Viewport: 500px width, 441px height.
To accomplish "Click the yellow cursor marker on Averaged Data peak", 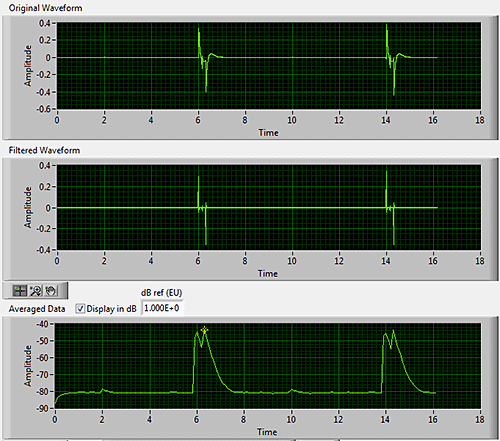I will [204, 330].
